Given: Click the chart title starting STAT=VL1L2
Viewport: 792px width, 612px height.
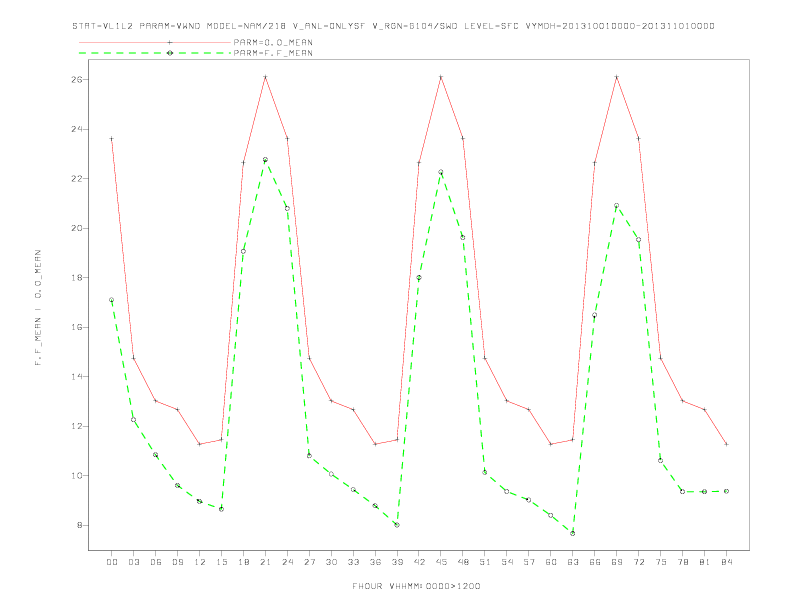Looking at the screenshot, I should pyautogui.click(x=393, y=26).
